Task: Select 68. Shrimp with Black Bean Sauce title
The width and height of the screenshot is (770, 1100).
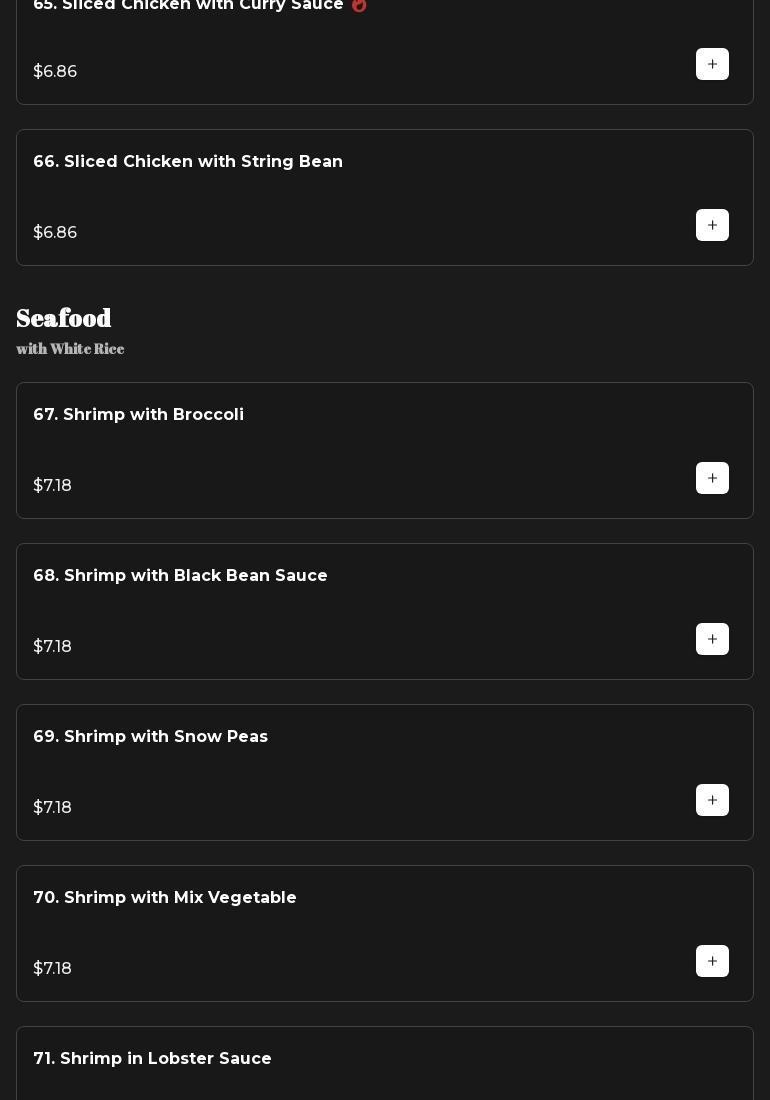Action: [180, 576]
